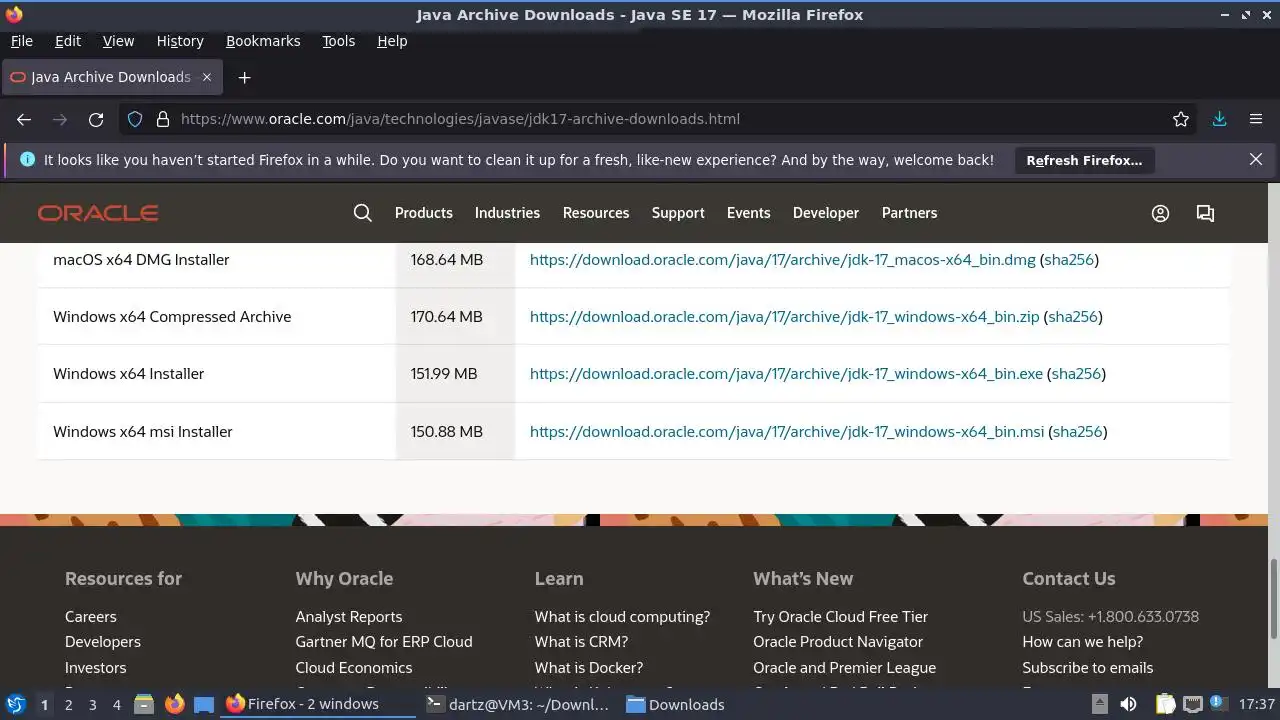1280x720 pixels.
Task: Open the Edit menu
Action: pos(68,41)
